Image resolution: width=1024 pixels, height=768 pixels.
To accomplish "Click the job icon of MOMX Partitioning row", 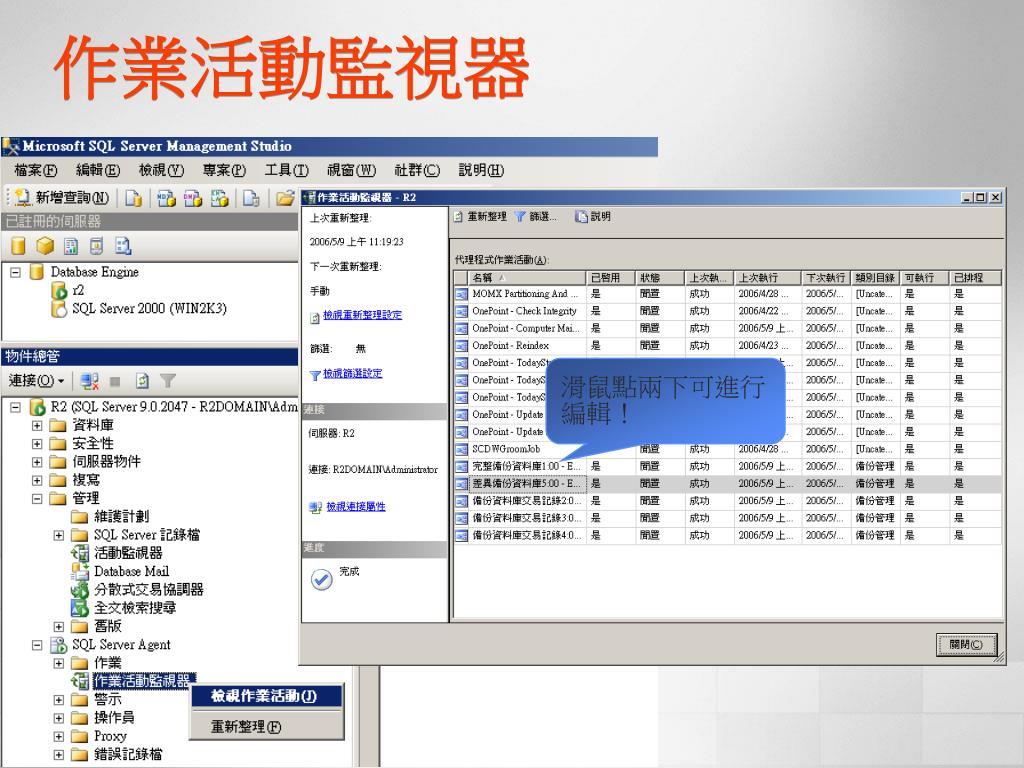I will [462, 294].
